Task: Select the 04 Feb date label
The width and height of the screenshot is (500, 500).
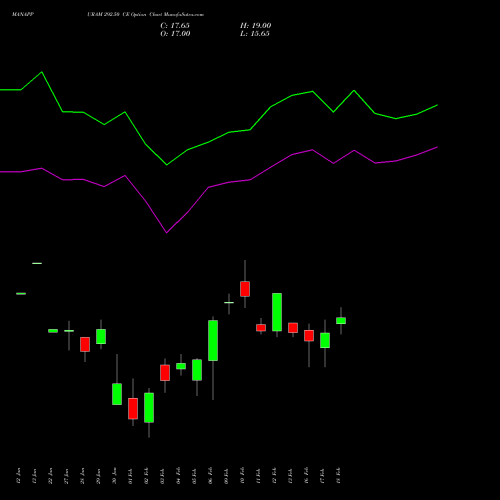Action: [178, 476]
